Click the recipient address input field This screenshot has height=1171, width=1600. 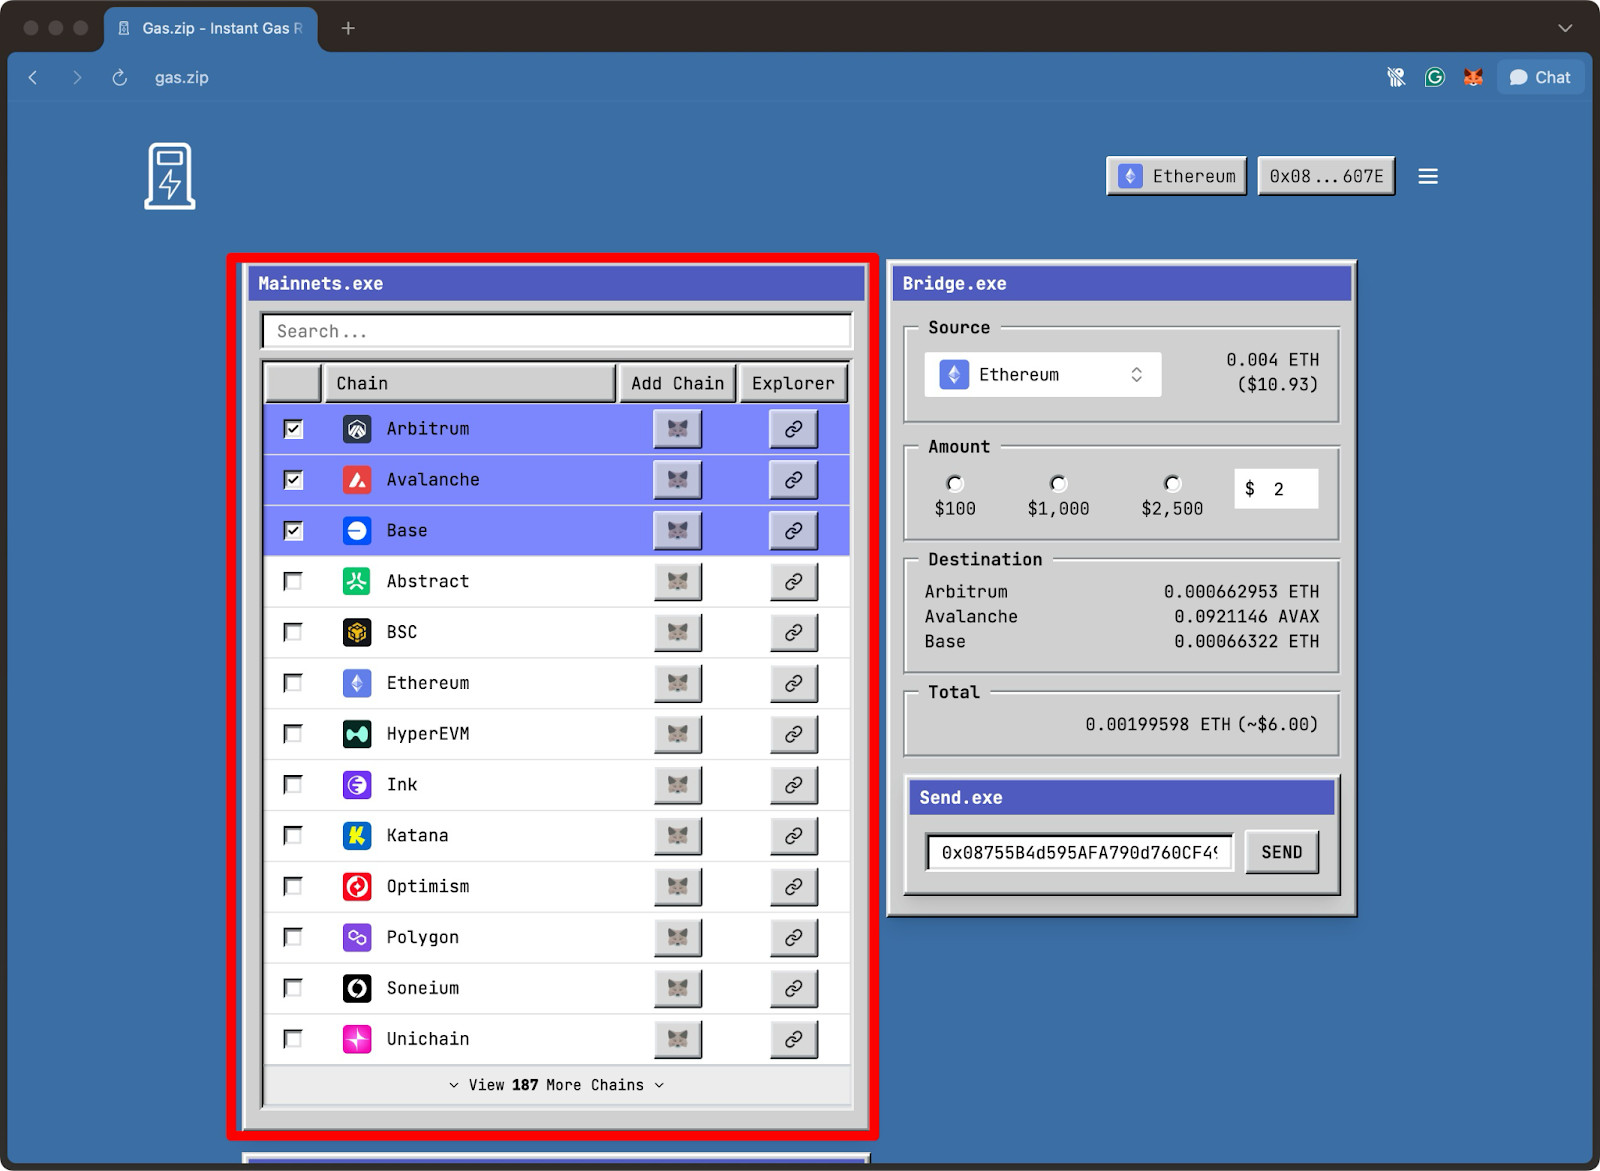1080,853
